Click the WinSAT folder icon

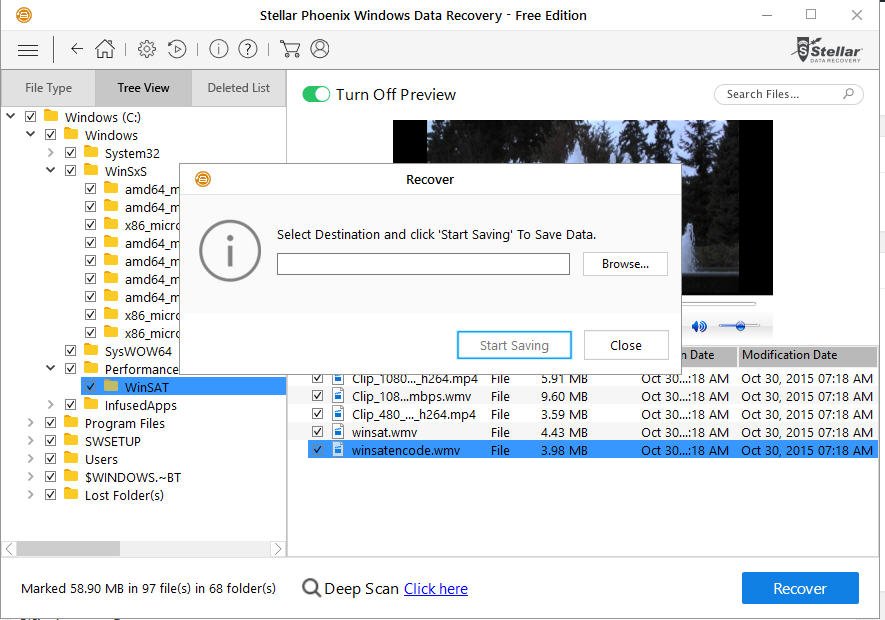click(111, 386)
